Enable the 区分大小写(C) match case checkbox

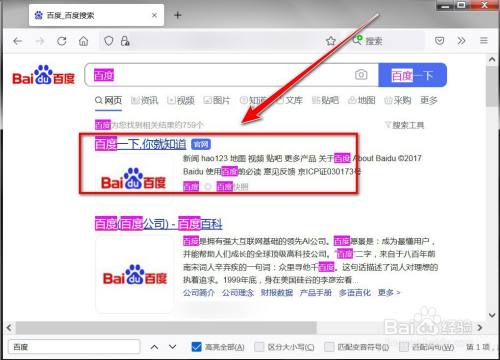tap(259, 347)
